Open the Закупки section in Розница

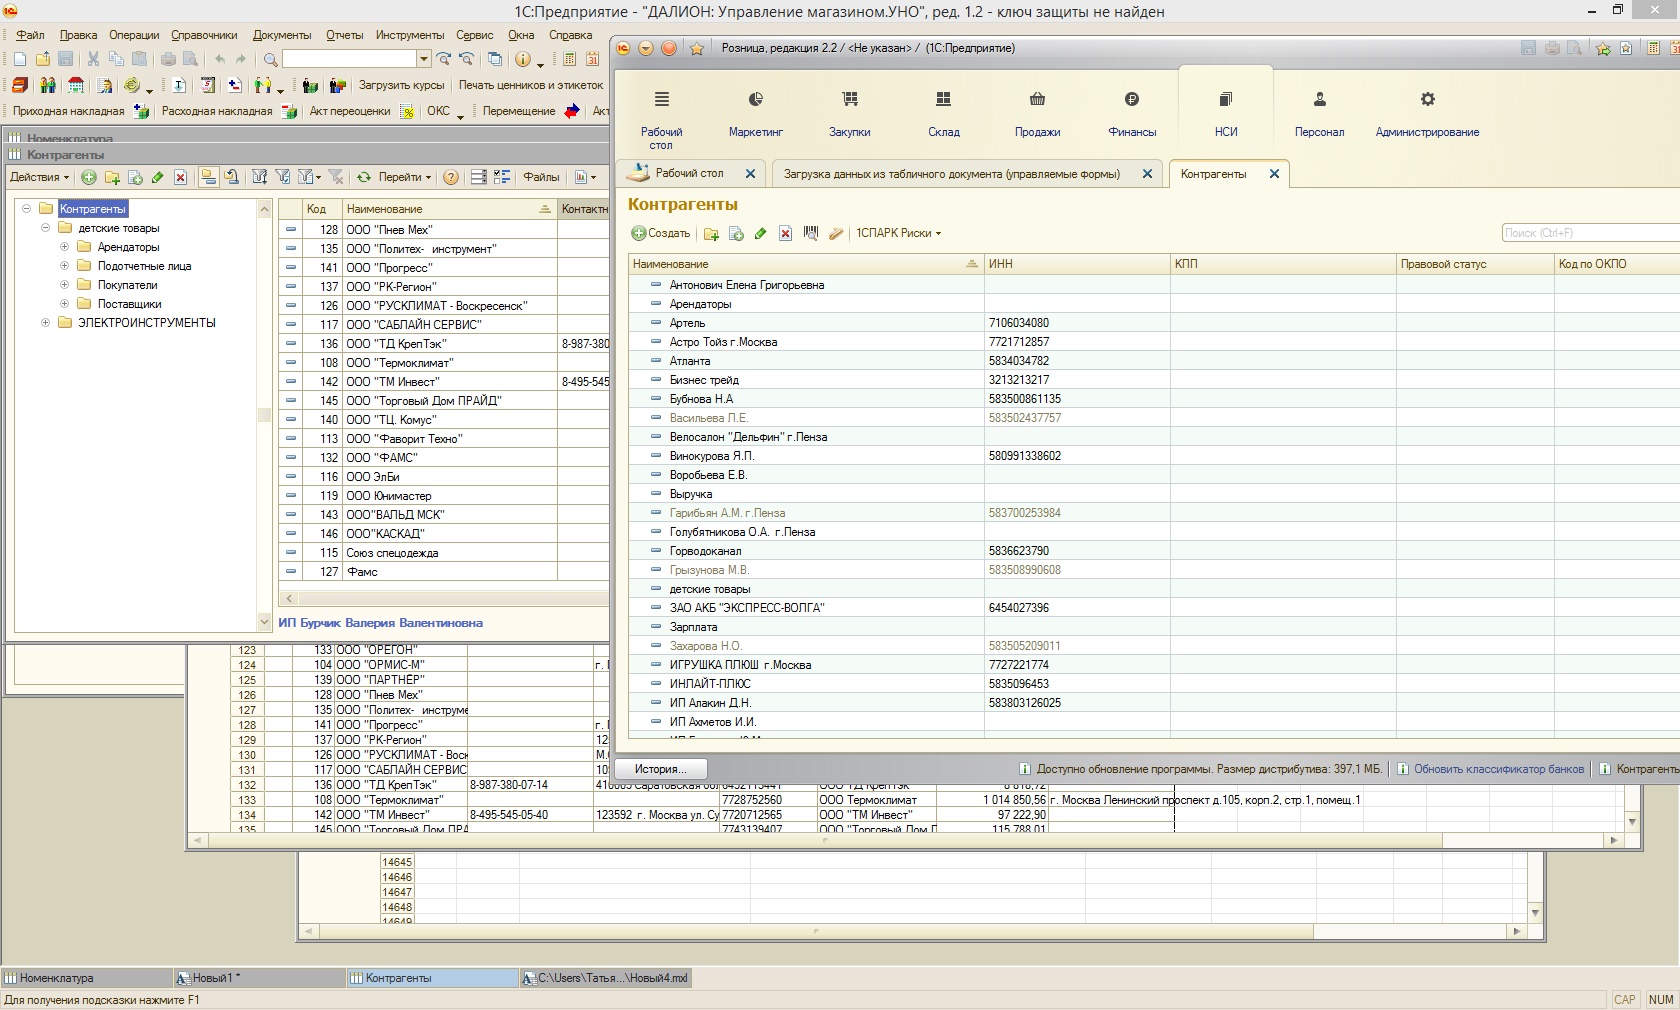point(849,115)
